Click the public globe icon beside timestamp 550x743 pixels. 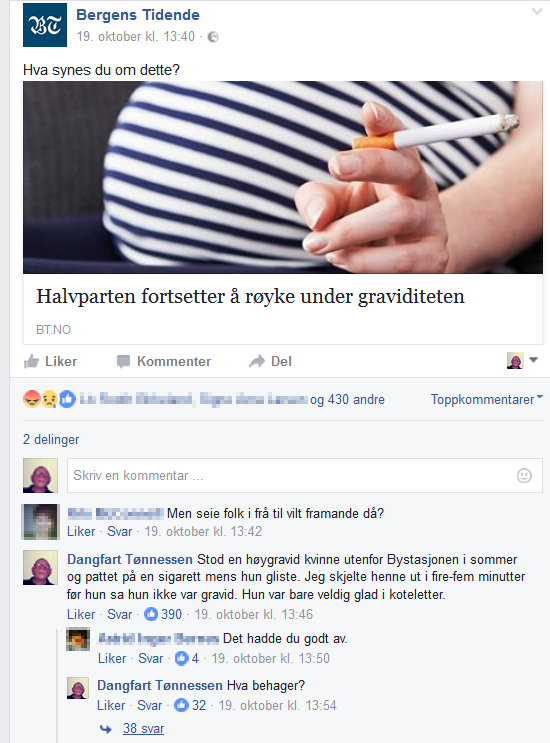[213, 37]
